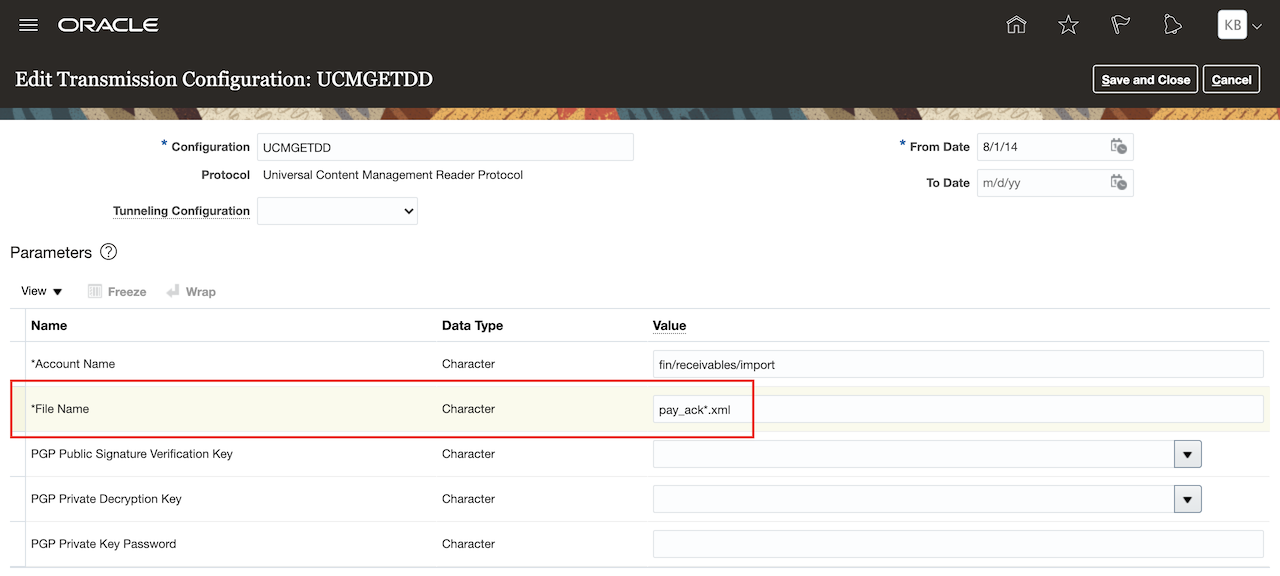Open the KB user account menu
The height and width of the screenshot is (576, 1280).
(x=1239, y=25)
